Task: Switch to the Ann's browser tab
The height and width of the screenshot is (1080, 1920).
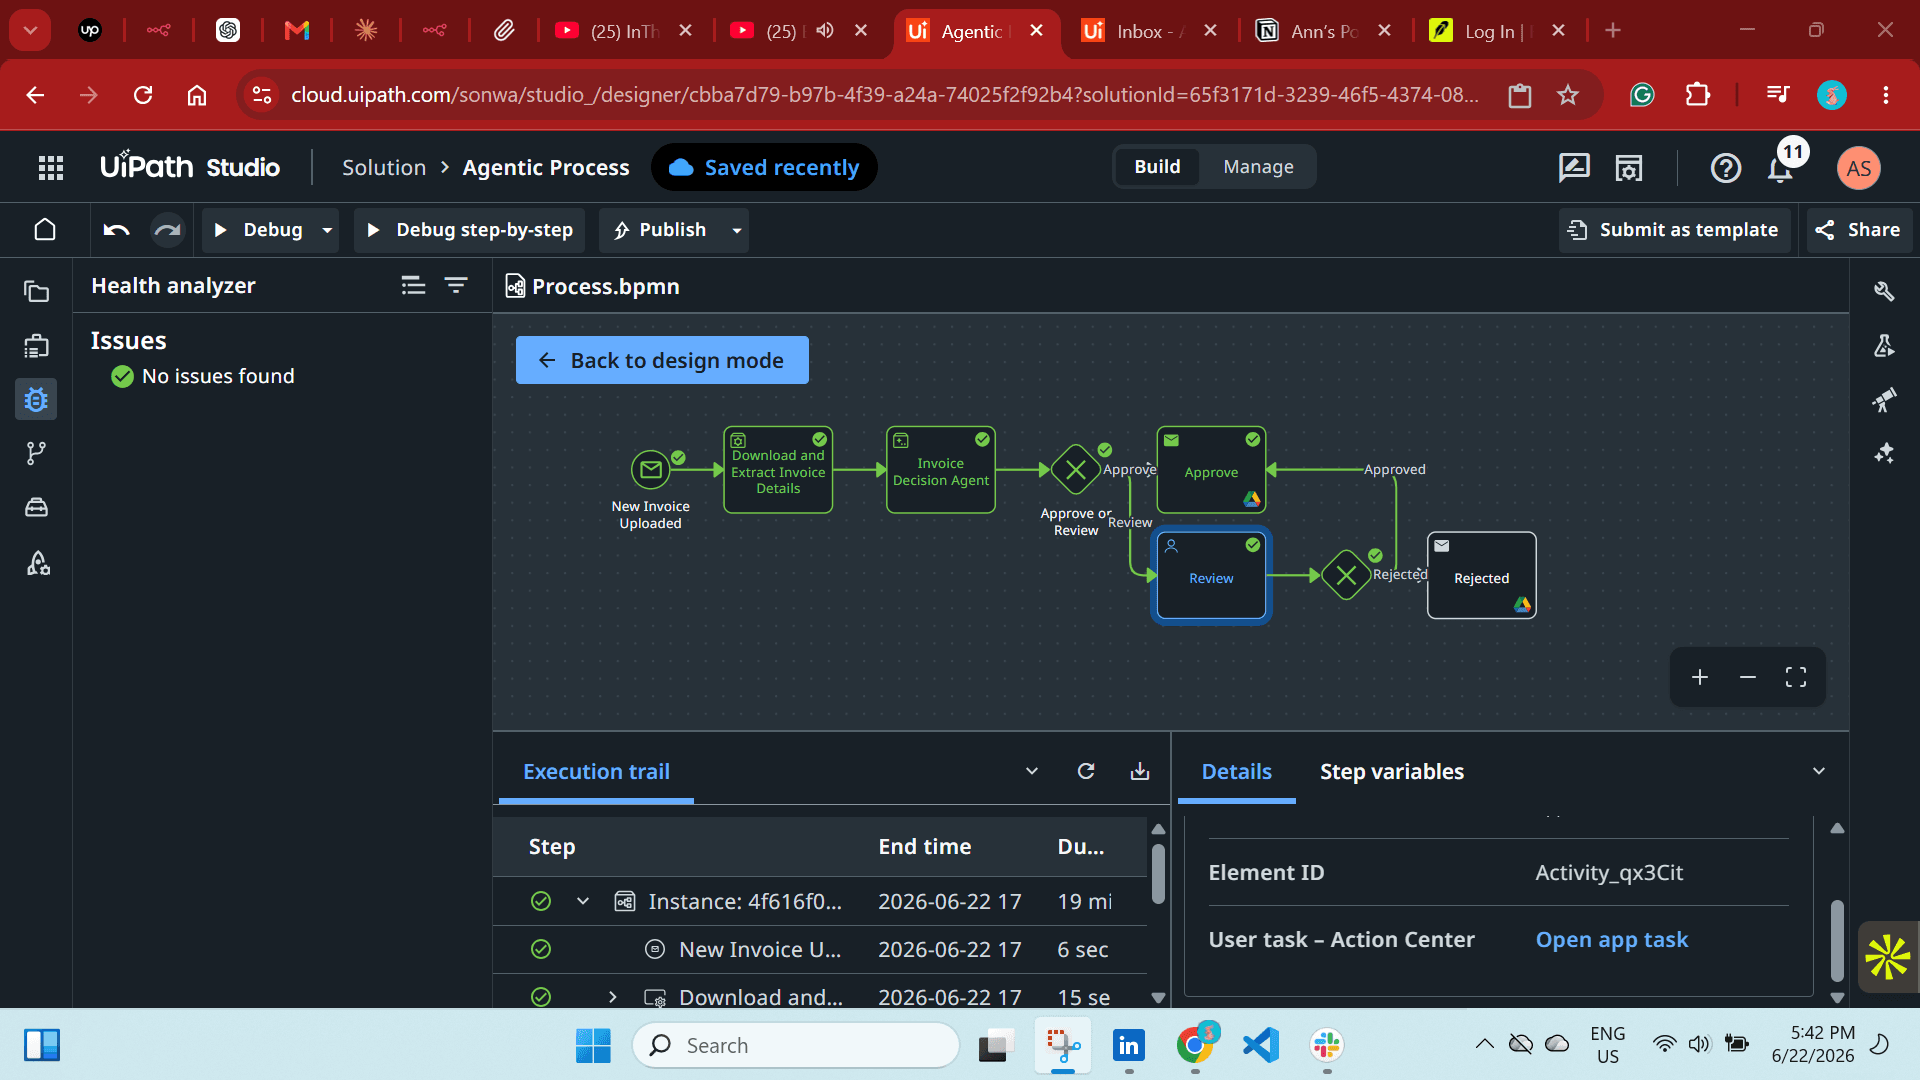Action: click(1322, 31)
